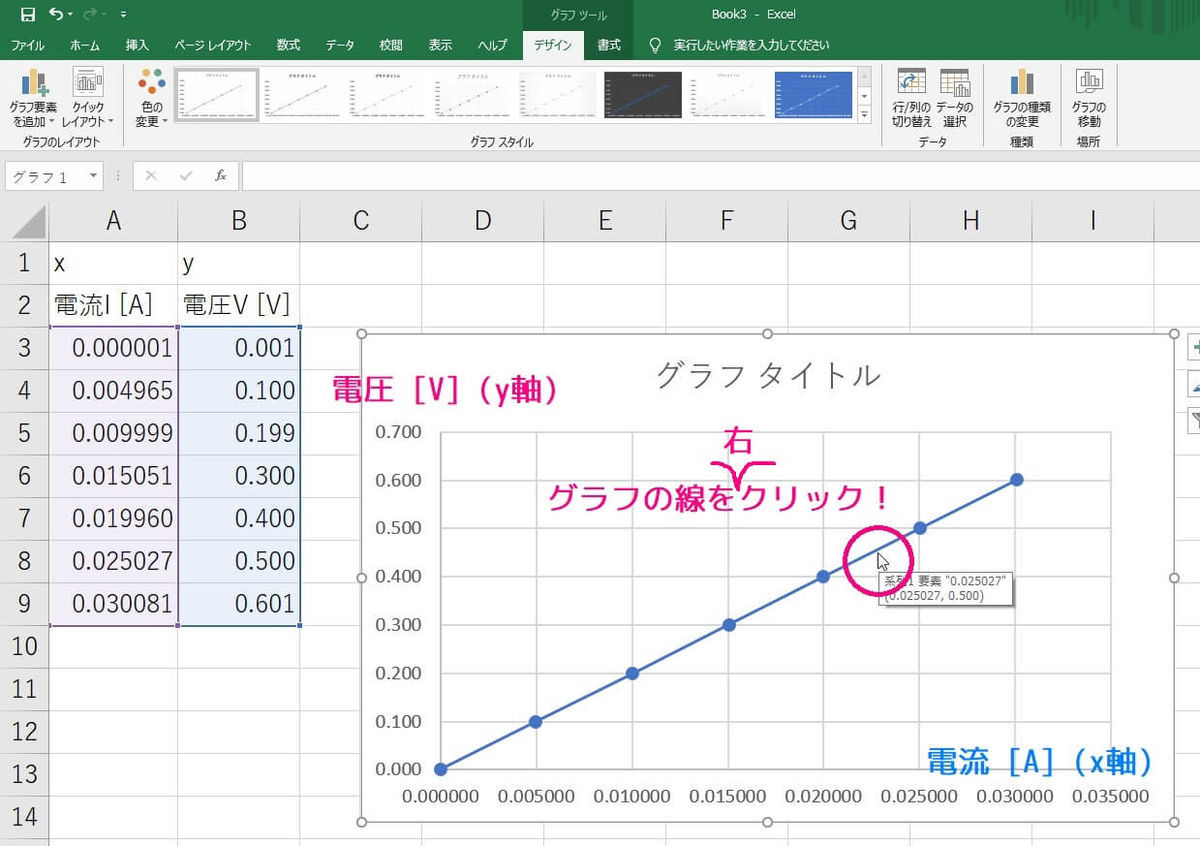
Task: Open the ページ レイアウト tab
Action: pos(212,45)
